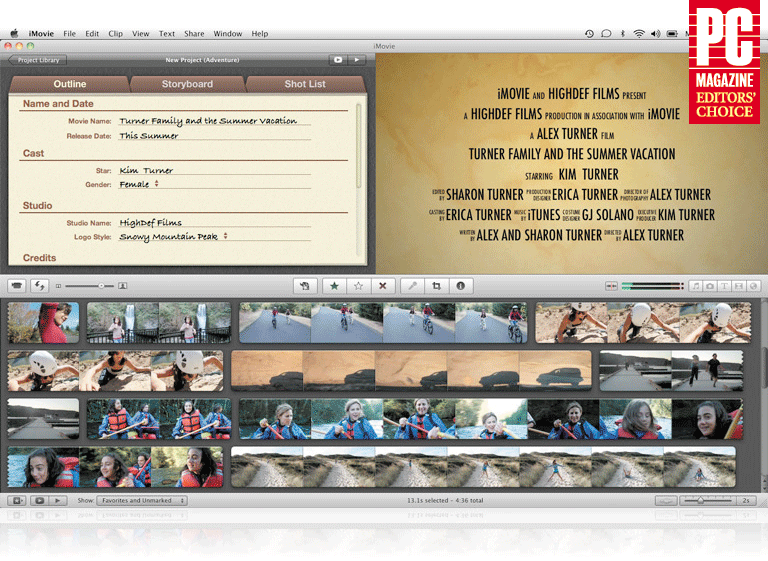Open the Inspector info button

(x=460, y=286)
